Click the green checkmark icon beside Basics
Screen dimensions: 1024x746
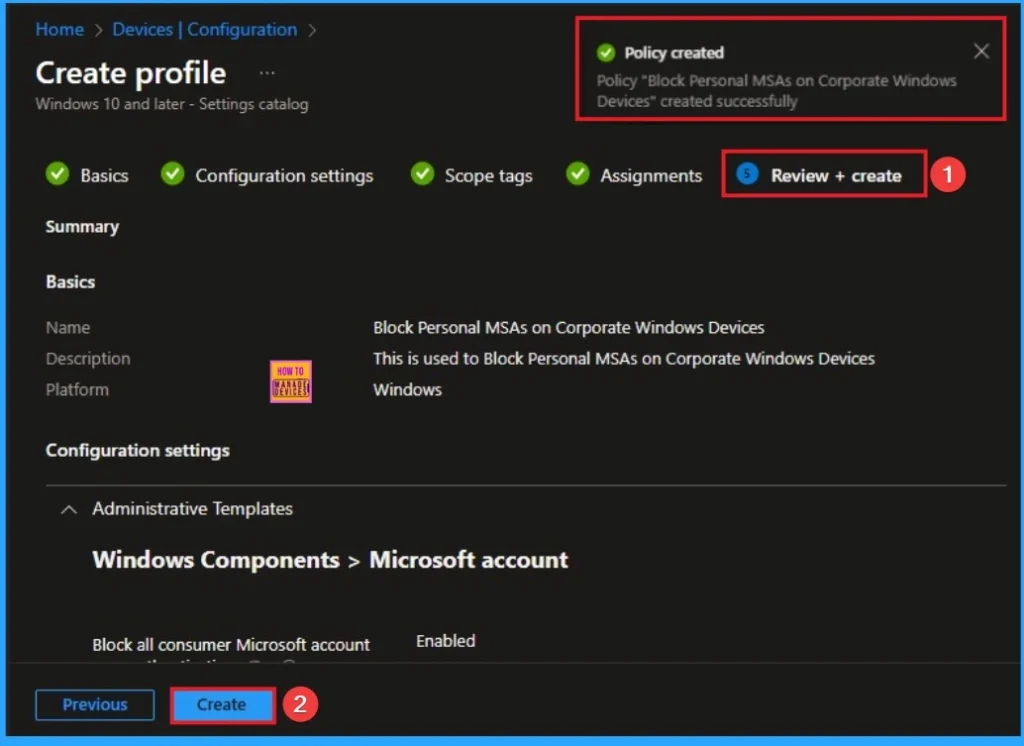pos(57,174)
